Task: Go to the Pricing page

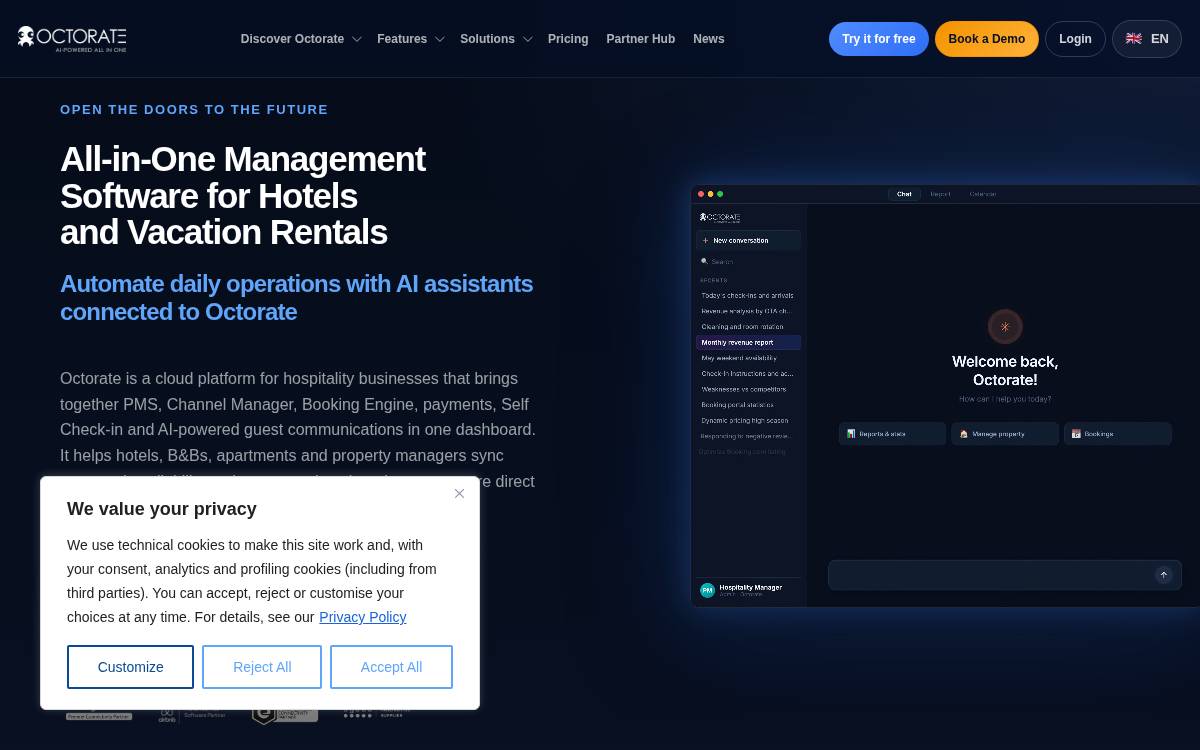Action: click(568, 39)
